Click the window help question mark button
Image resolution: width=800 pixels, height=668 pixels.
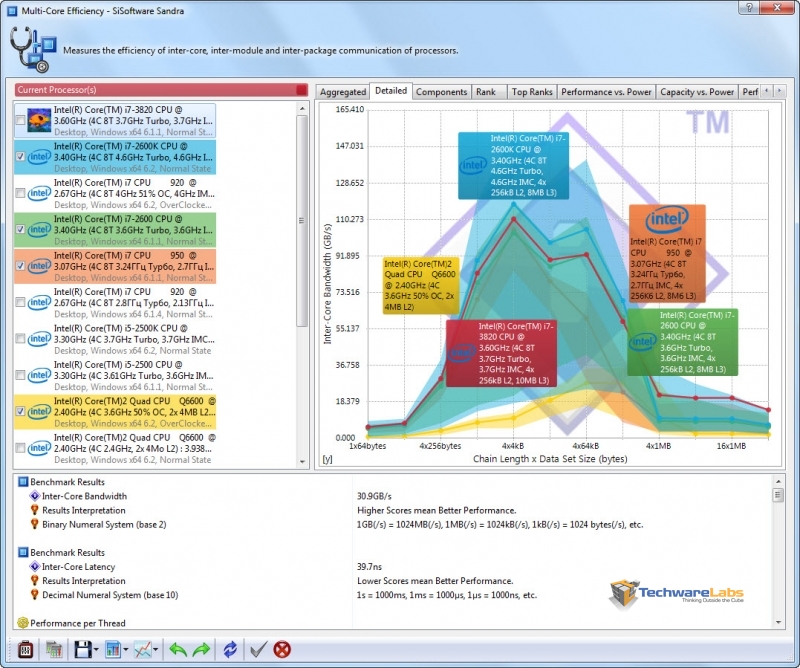[x=749, y=8]
